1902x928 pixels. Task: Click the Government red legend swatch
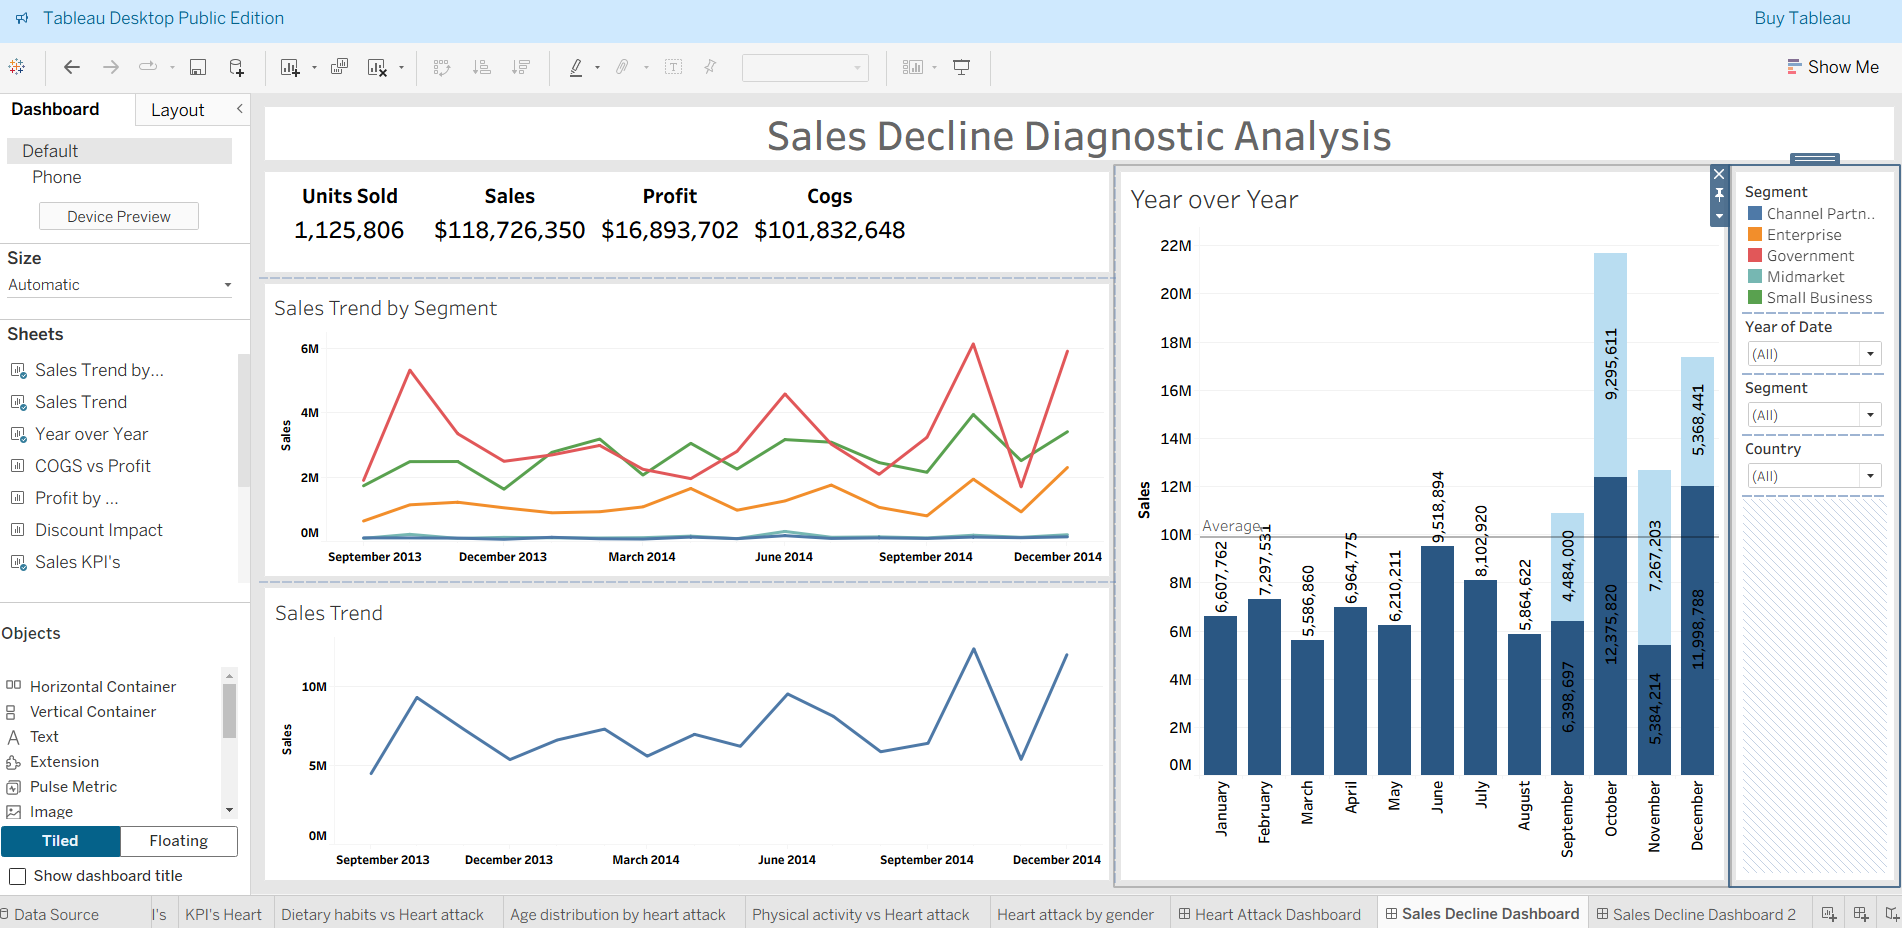click(x=1754, y=256)
